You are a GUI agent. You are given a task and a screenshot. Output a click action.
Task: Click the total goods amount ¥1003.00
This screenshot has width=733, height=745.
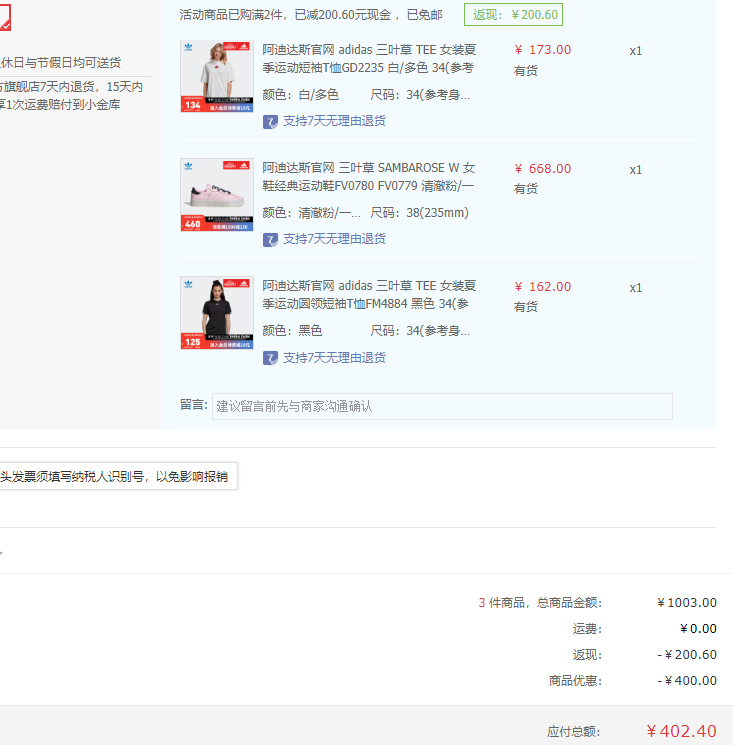pos(687,602)
